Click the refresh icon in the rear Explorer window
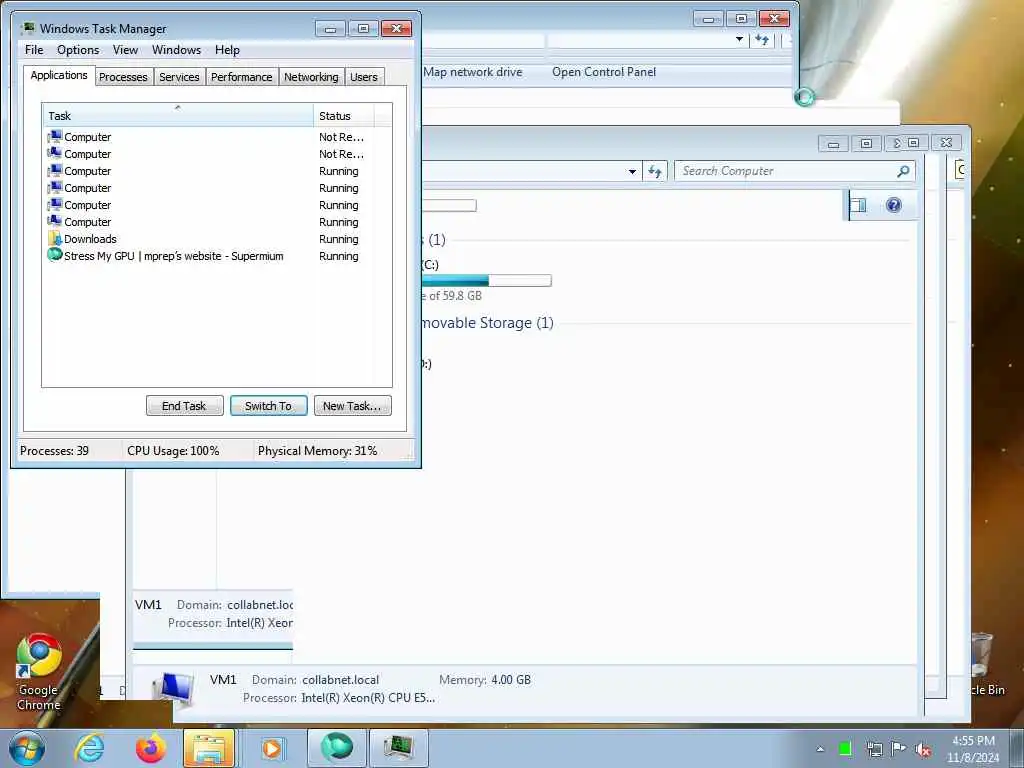This screenshot has height=768, width=1024. point(762,40)
